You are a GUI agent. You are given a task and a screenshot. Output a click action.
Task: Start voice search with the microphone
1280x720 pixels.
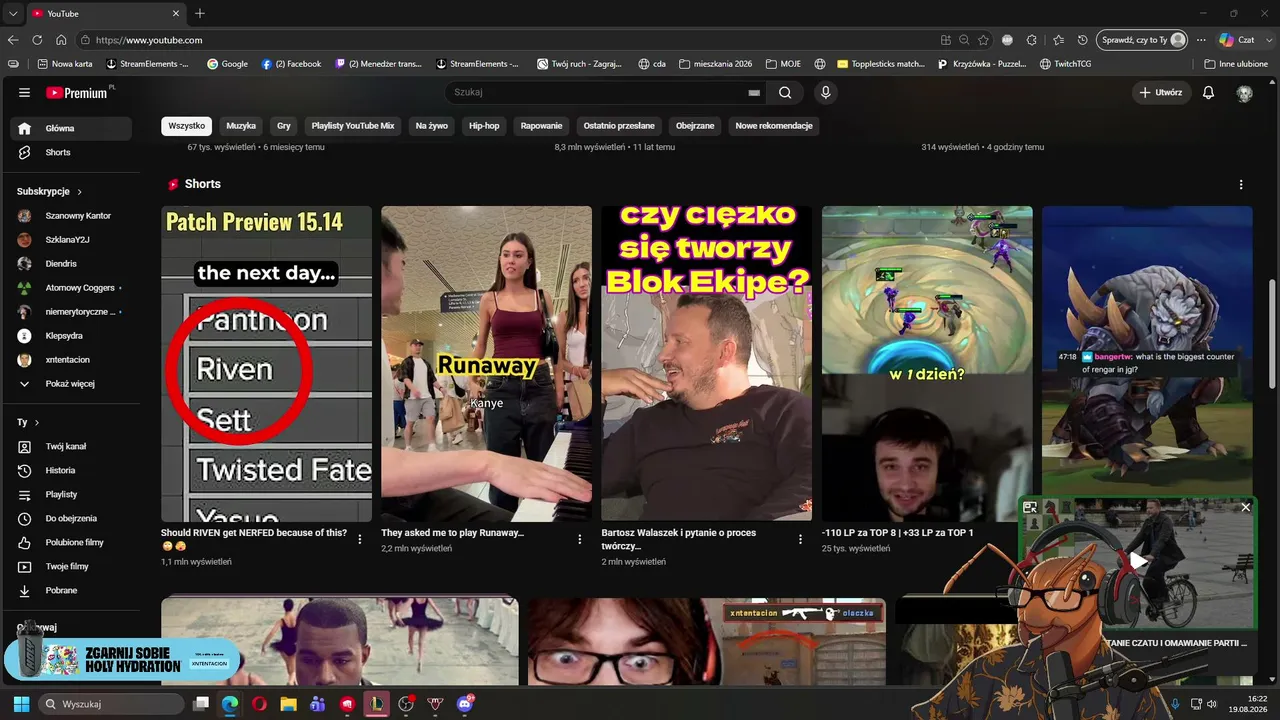[825, 93]
